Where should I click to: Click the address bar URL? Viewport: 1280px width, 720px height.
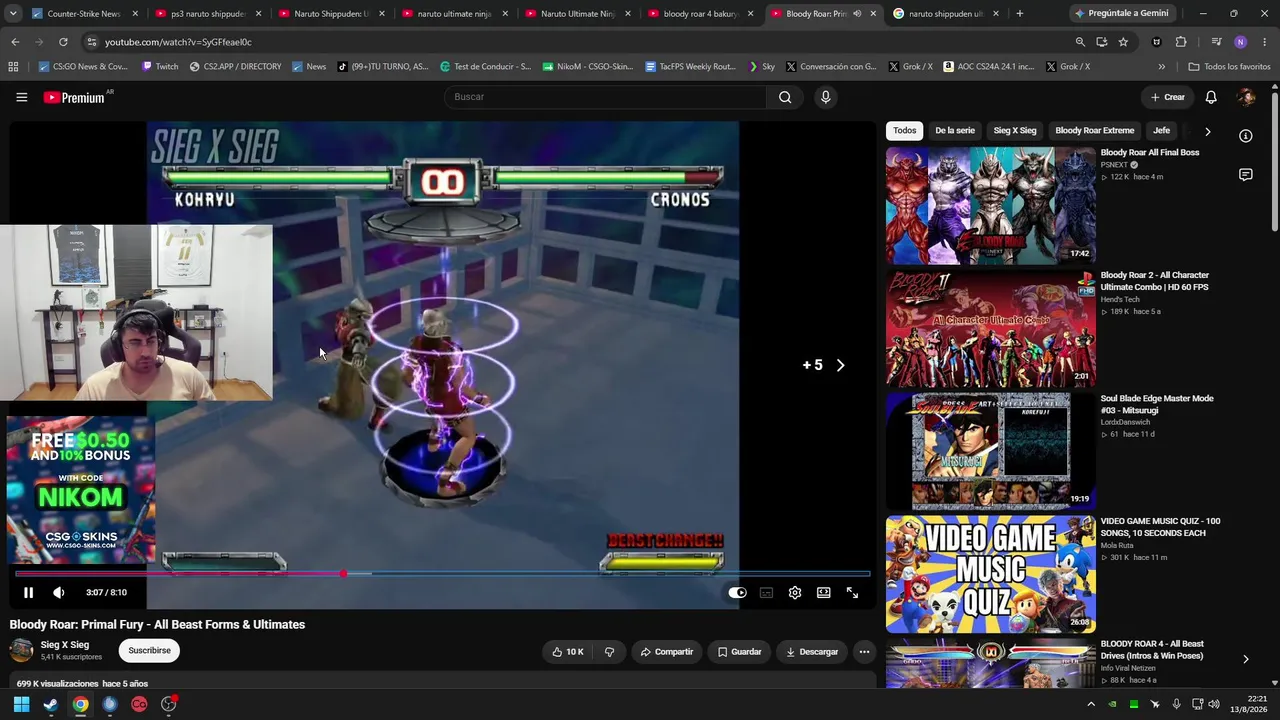(x=178, y=42)
